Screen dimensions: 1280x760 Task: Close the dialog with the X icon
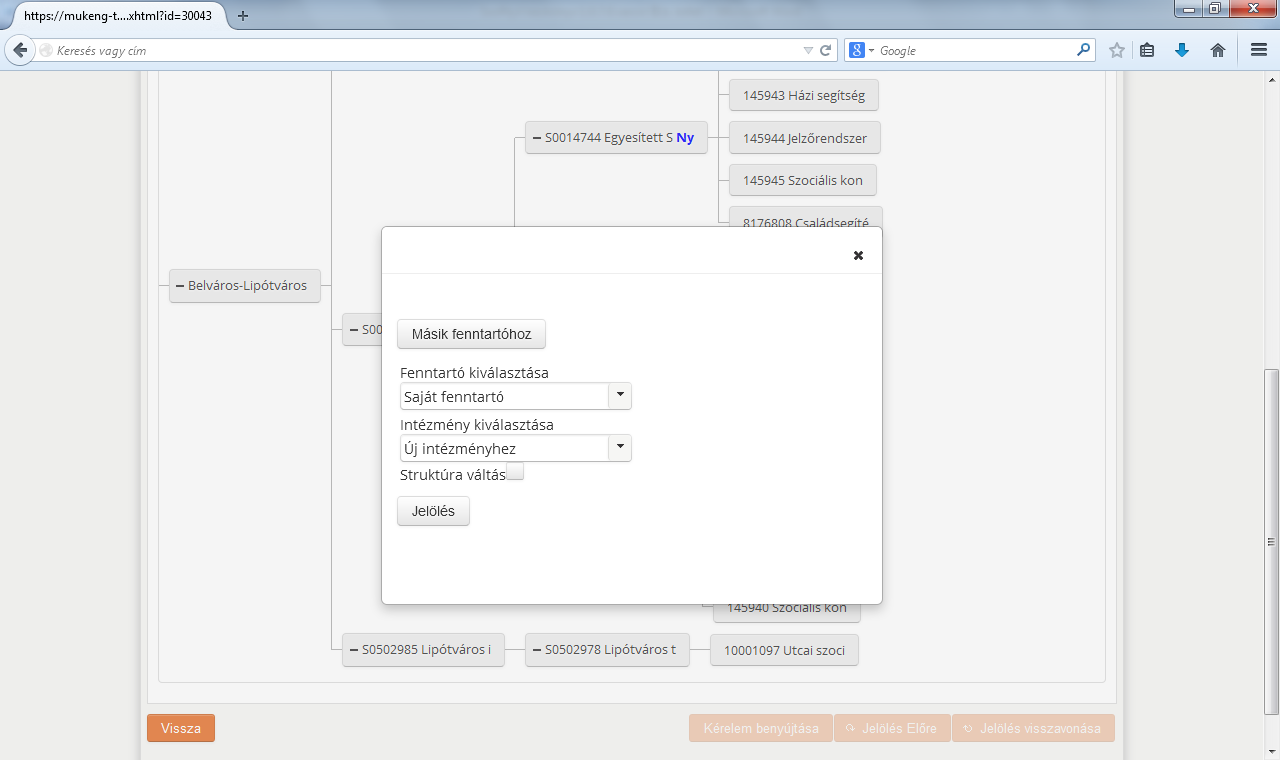(858, 256)
